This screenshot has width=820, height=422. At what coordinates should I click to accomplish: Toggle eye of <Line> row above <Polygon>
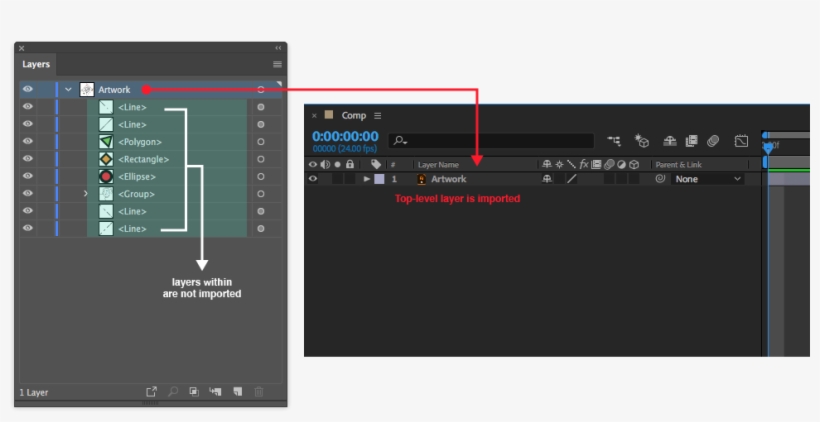(x=28, y=124)
